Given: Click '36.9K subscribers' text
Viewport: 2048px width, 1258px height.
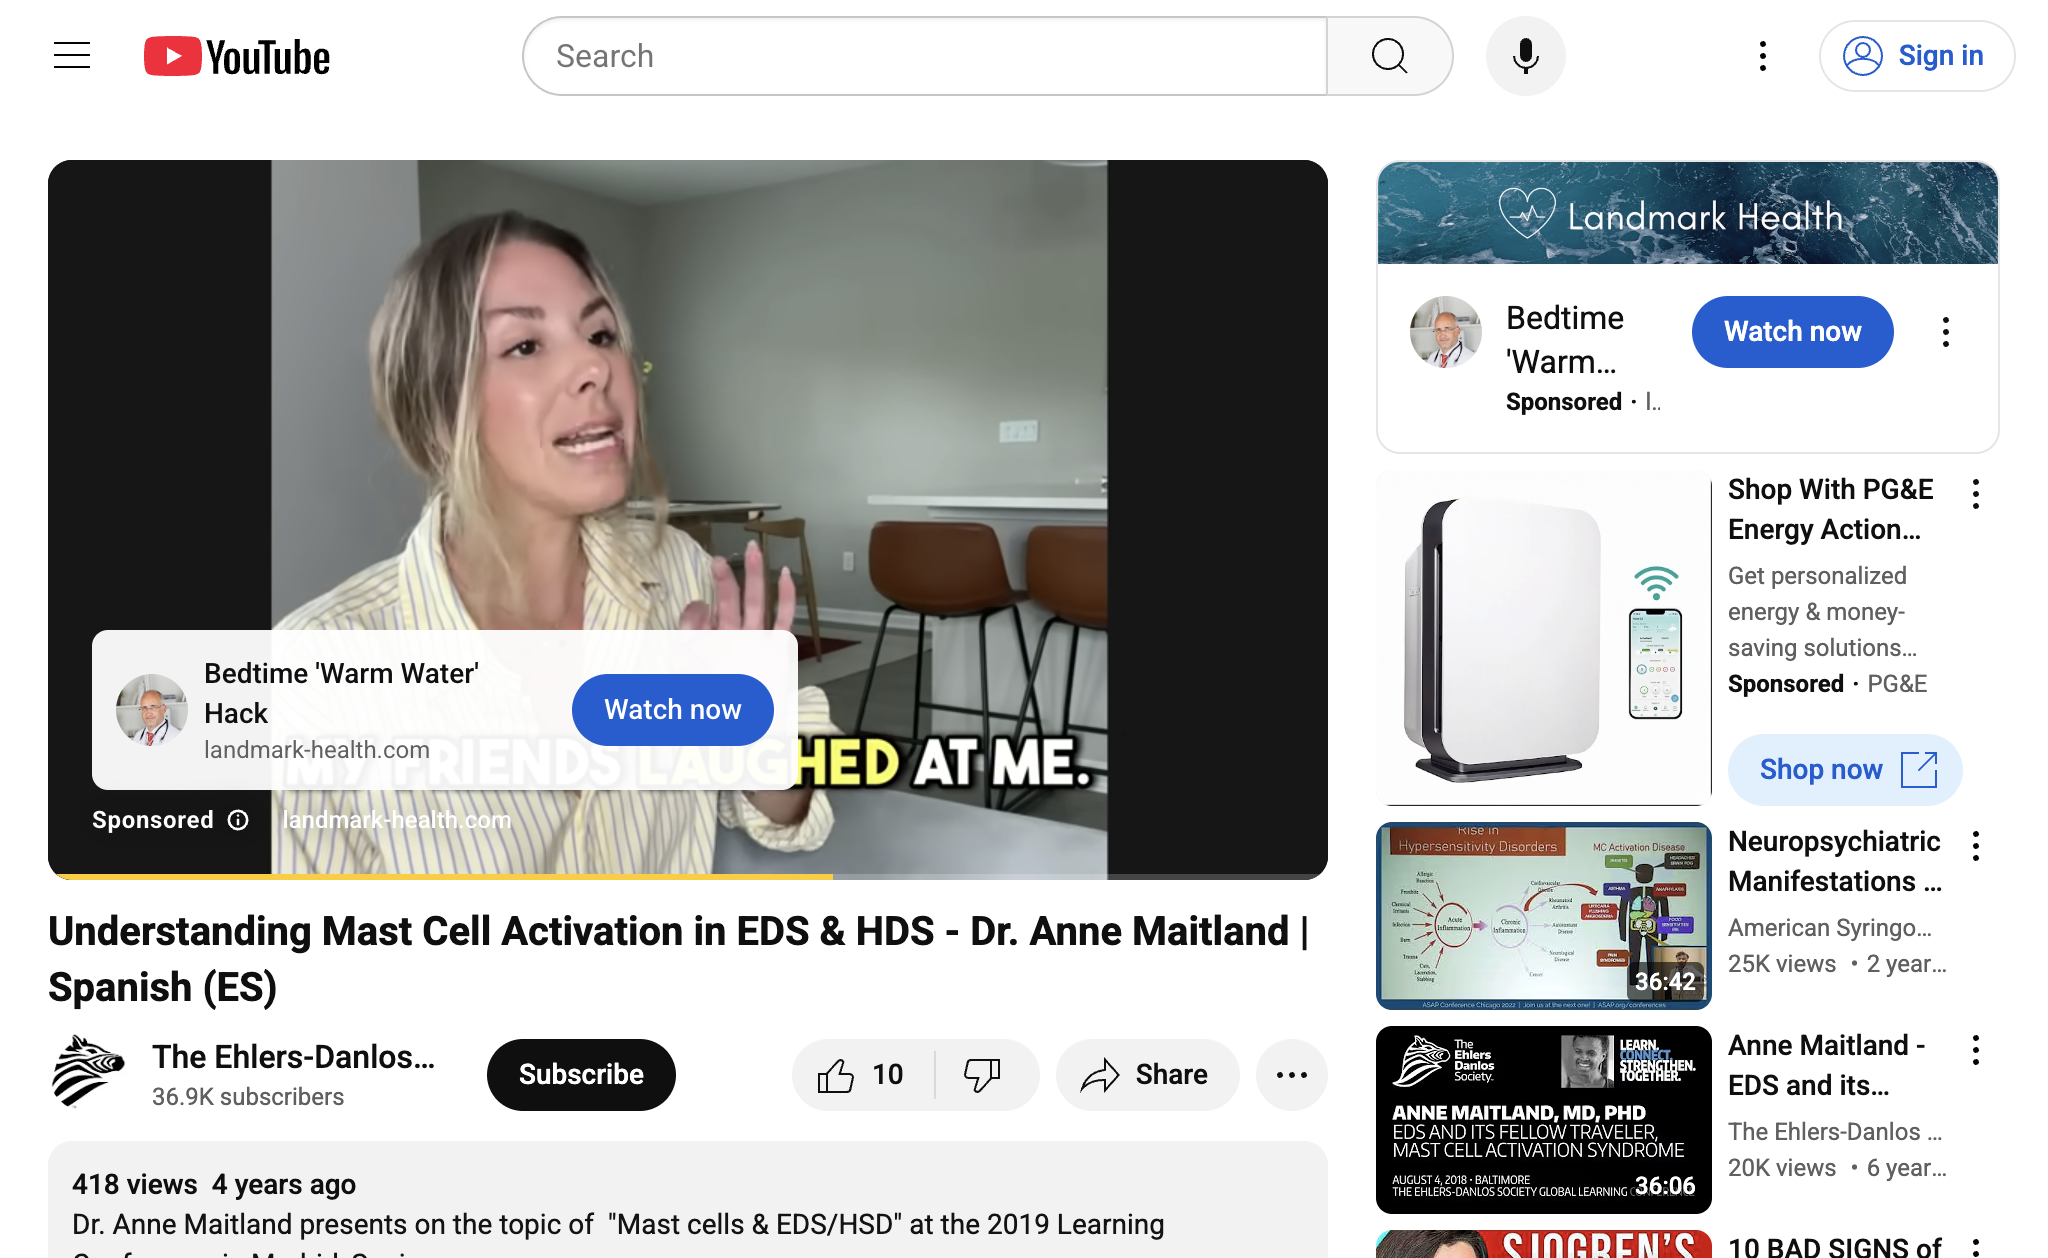Looking at the screenshot, I should pos(248,1097).
